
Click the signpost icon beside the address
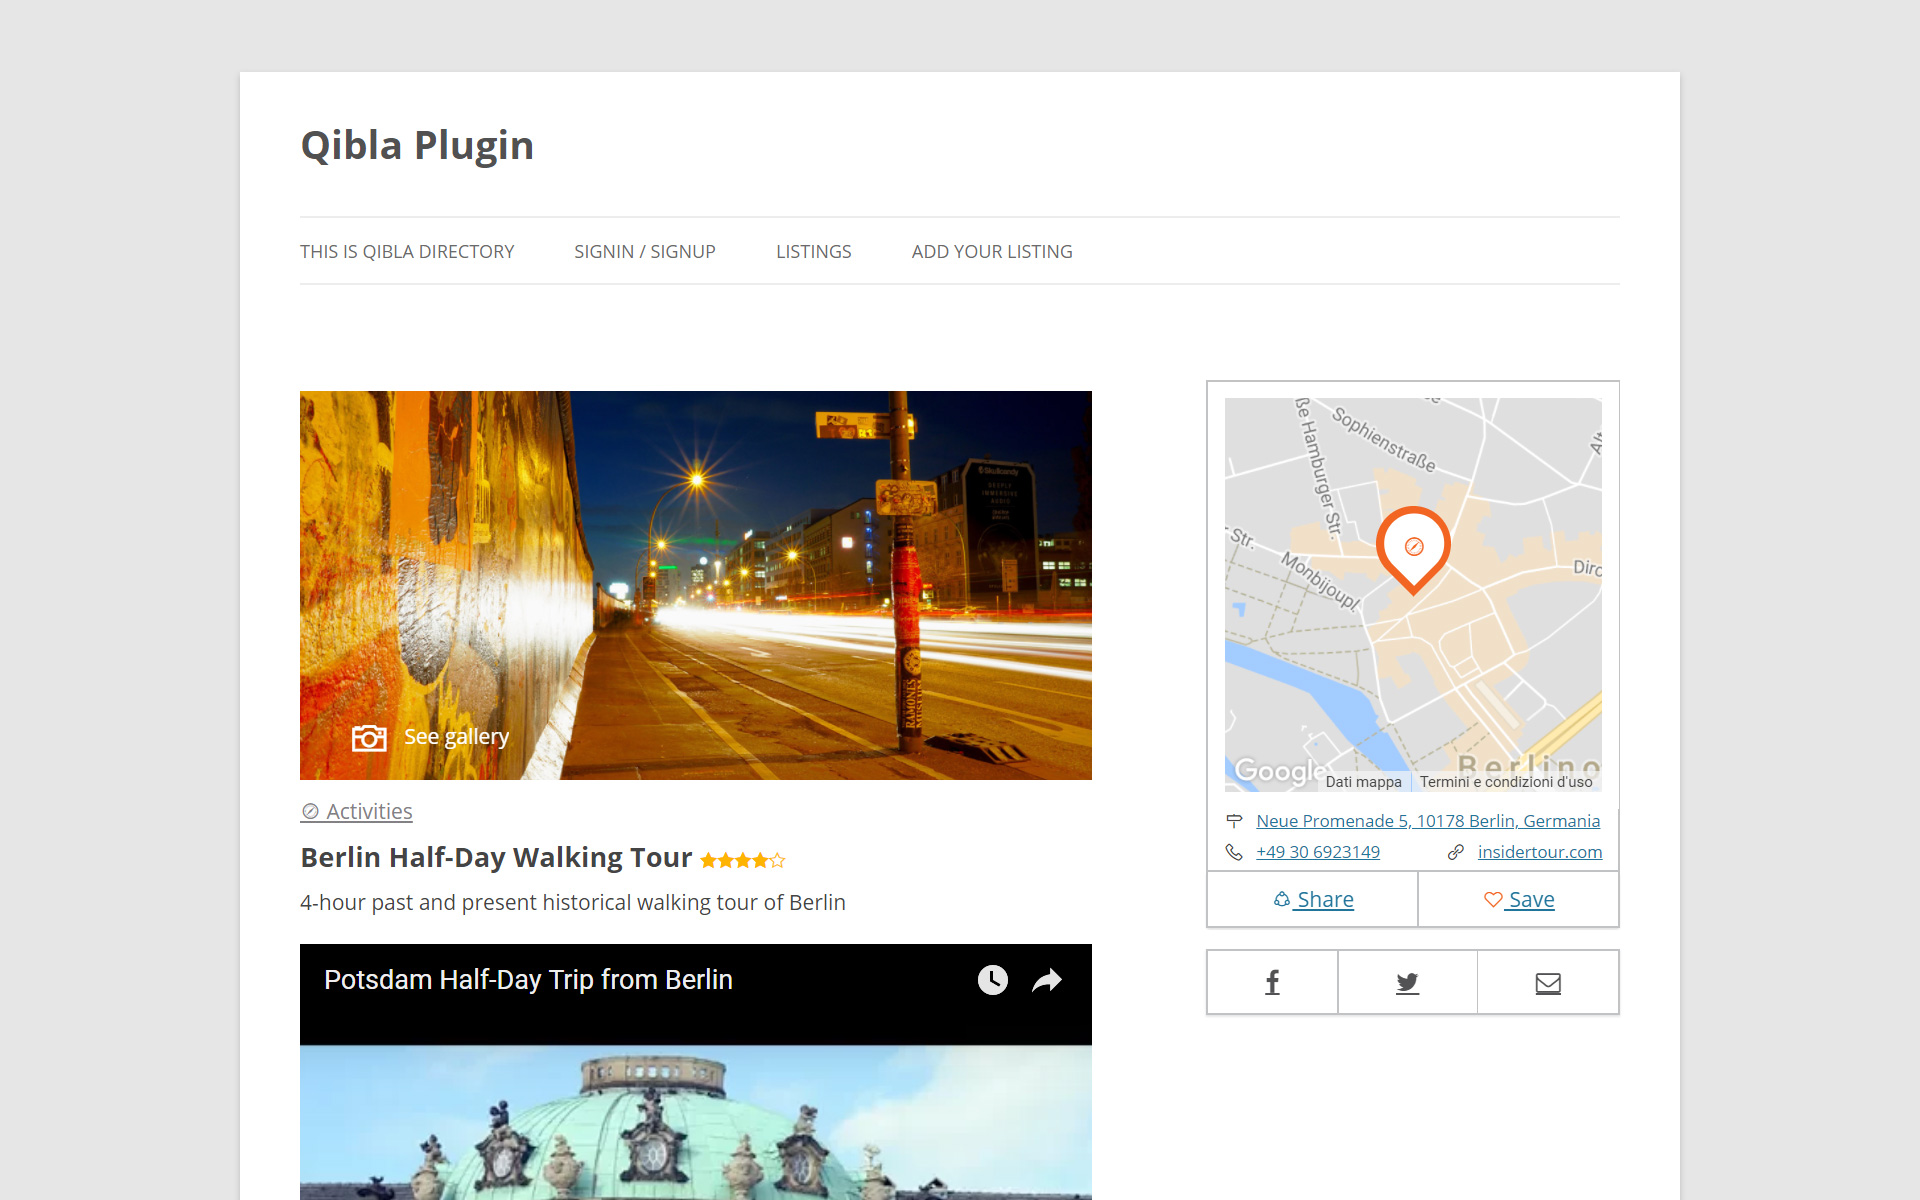coord(1234,821)
